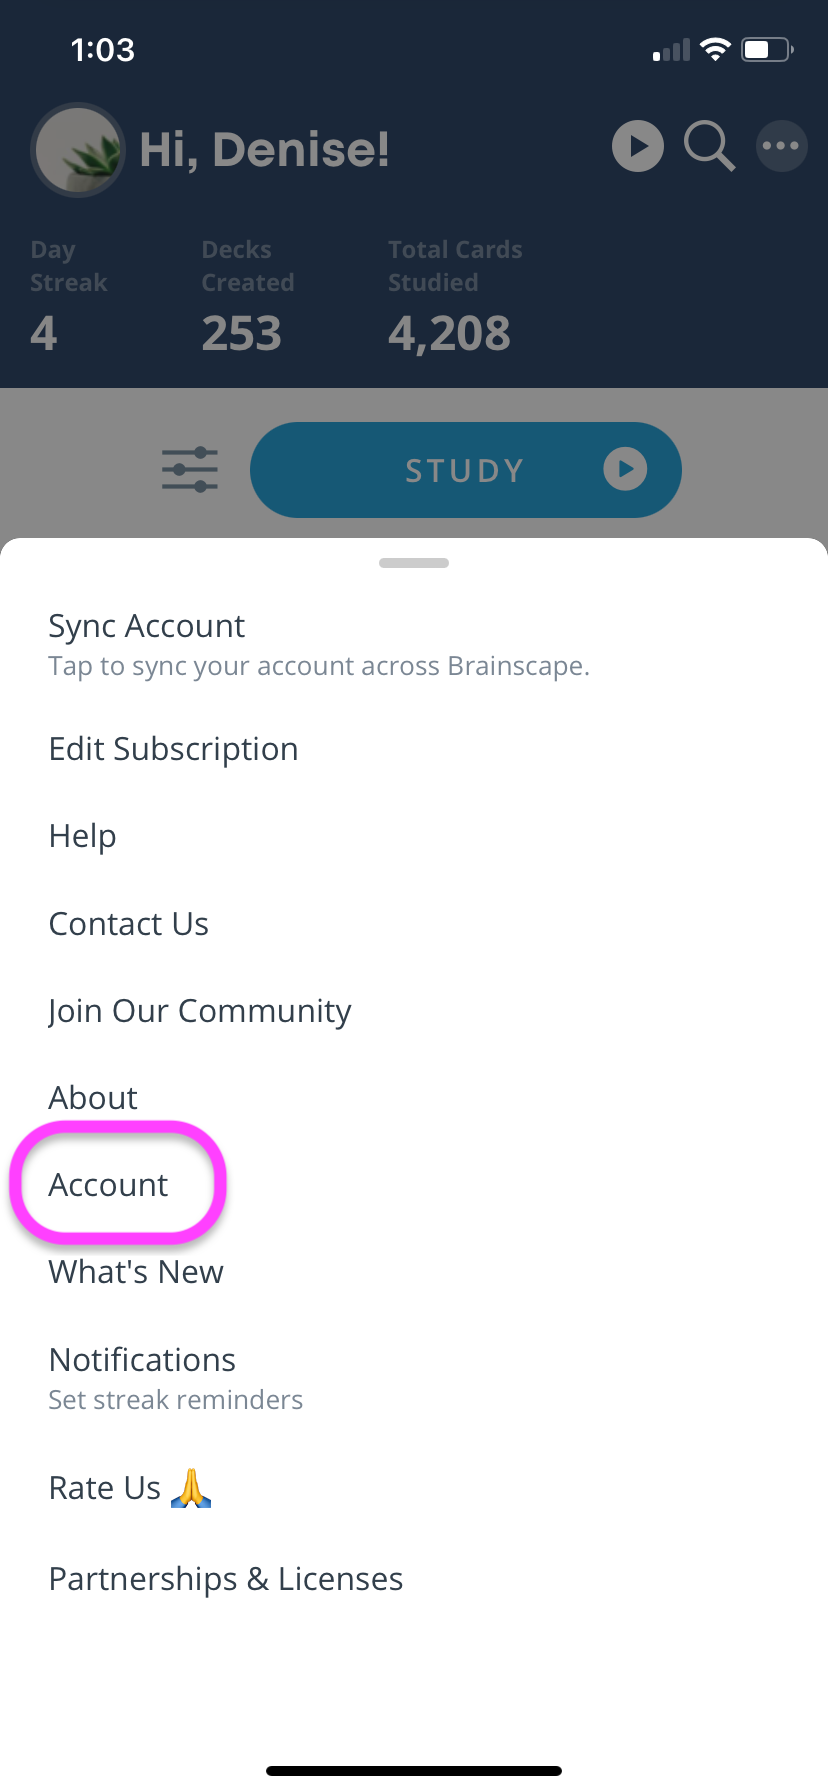Select the Account menu item
The height and width of the screenshot is (1792, 828).
point(414,1185)
